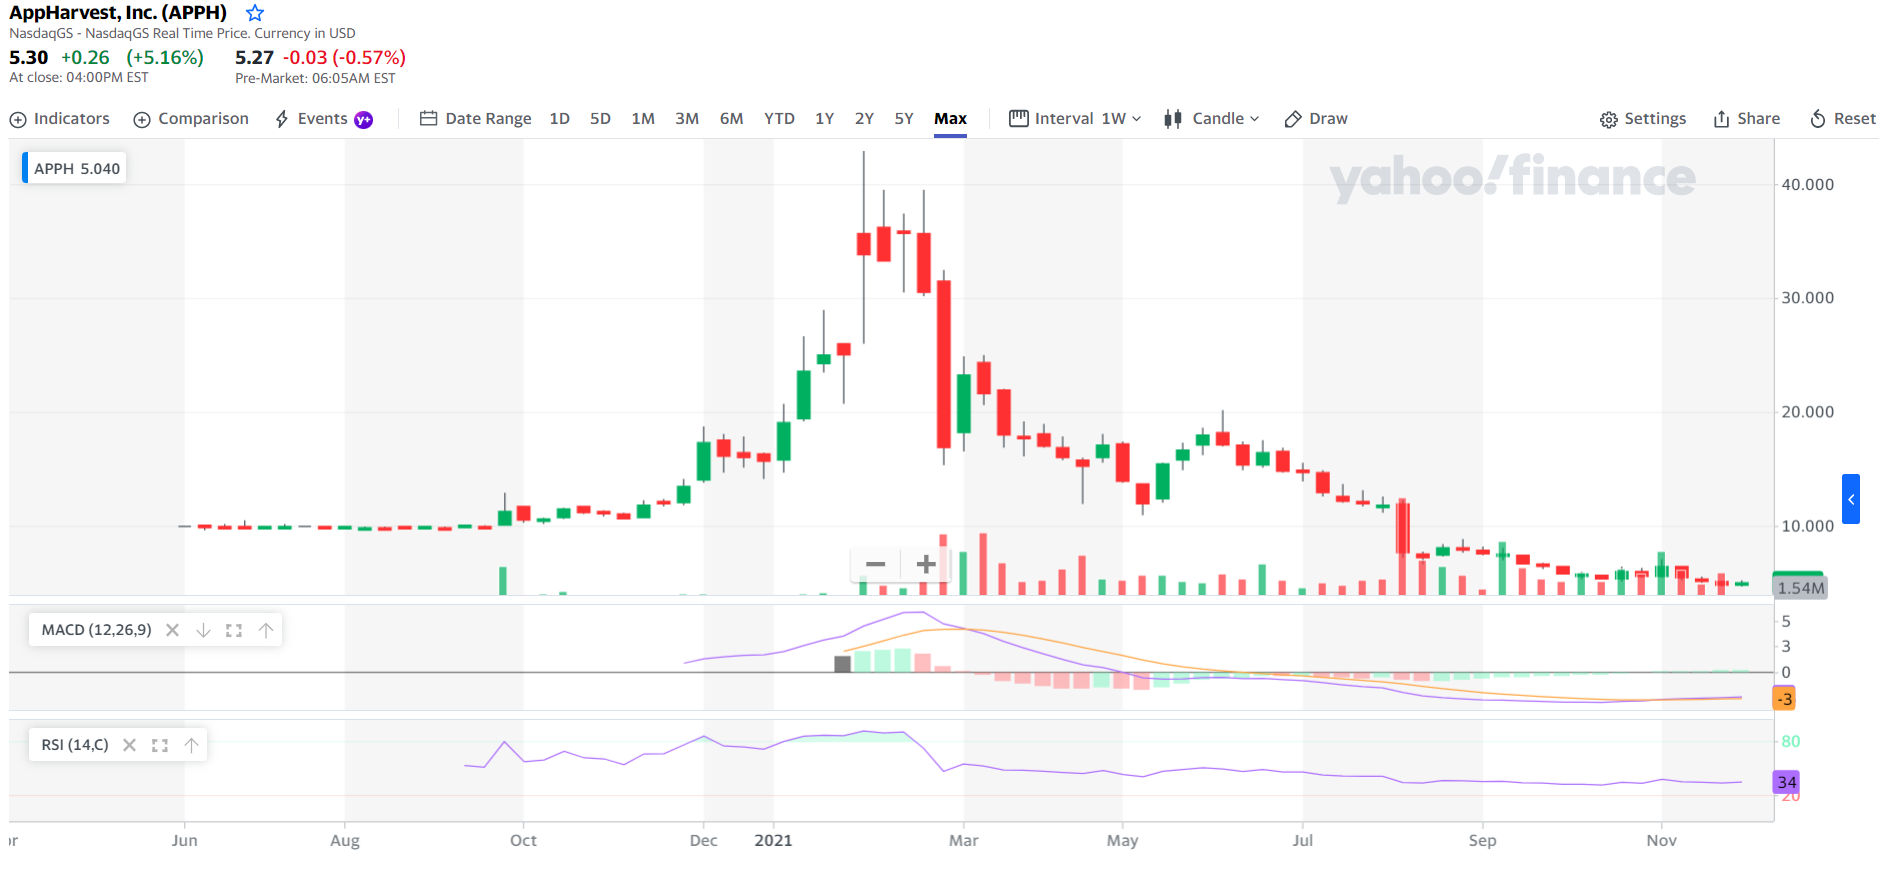Select the 5Y range

pos(904,119)
